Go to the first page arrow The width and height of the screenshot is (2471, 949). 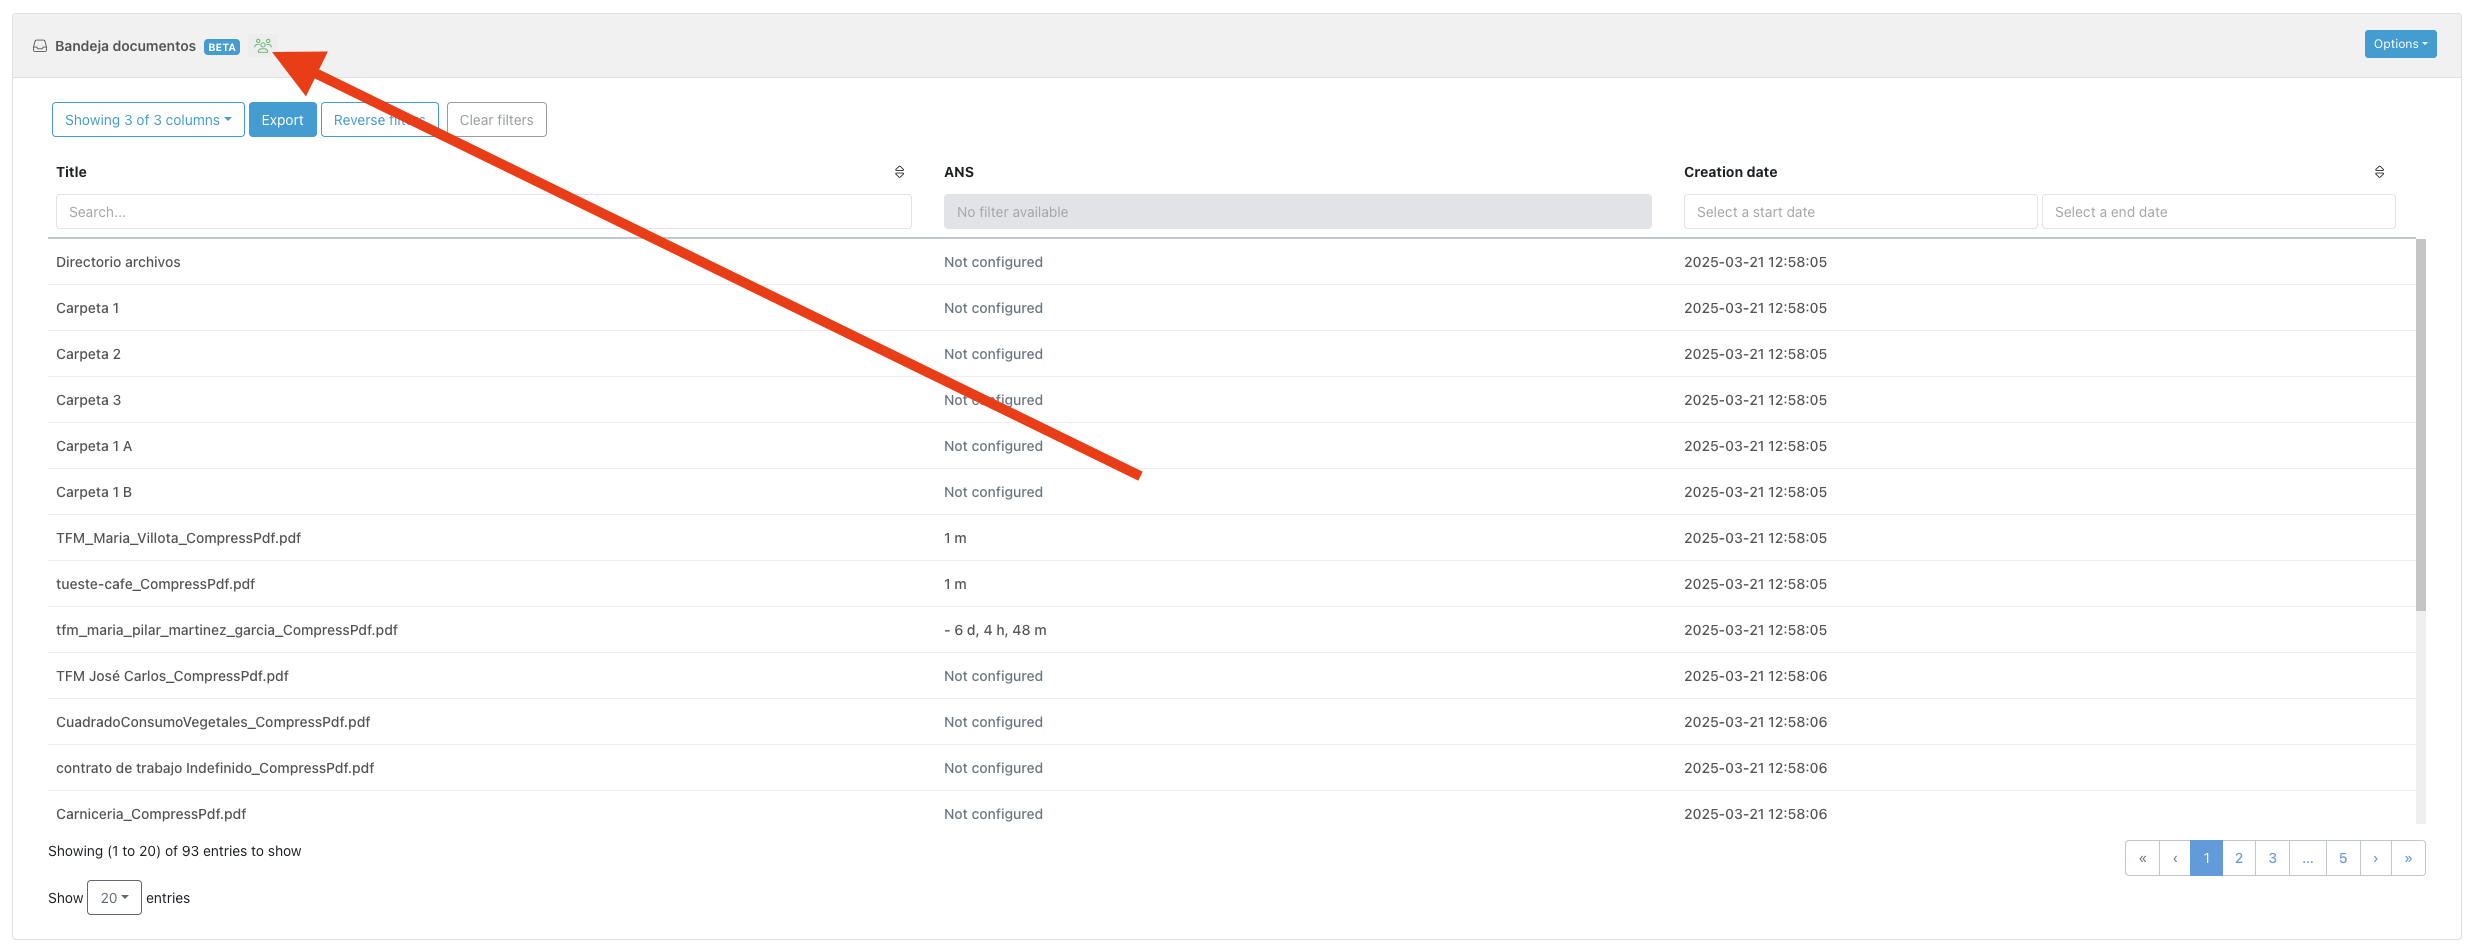coord(2142,858)
